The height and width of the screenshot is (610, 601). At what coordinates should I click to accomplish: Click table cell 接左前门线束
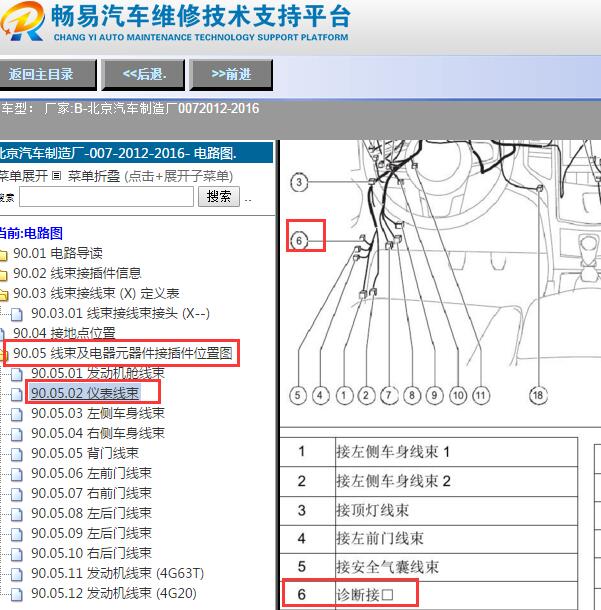(456, 539)
